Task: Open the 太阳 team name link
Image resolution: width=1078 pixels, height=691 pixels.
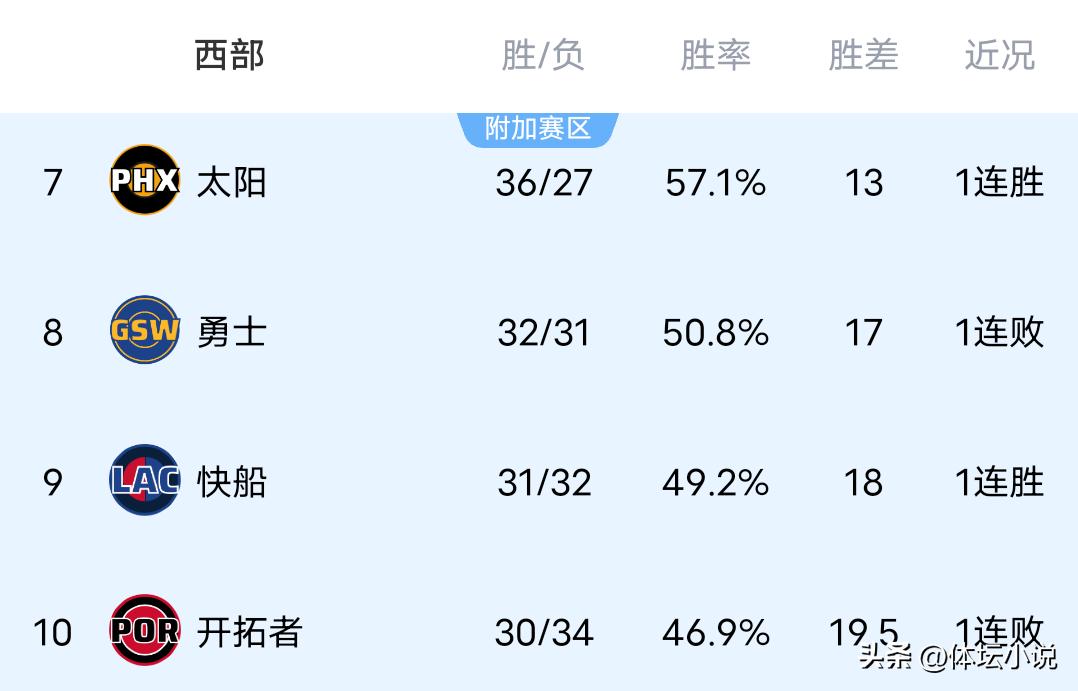Action: click(x=231, y=183)
